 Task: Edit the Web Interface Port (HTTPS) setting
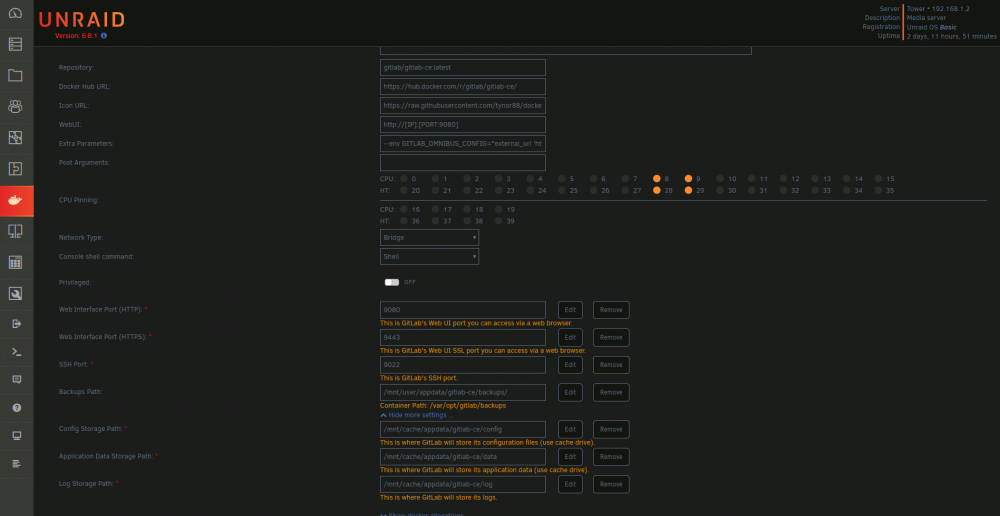(x=570, y=337)
